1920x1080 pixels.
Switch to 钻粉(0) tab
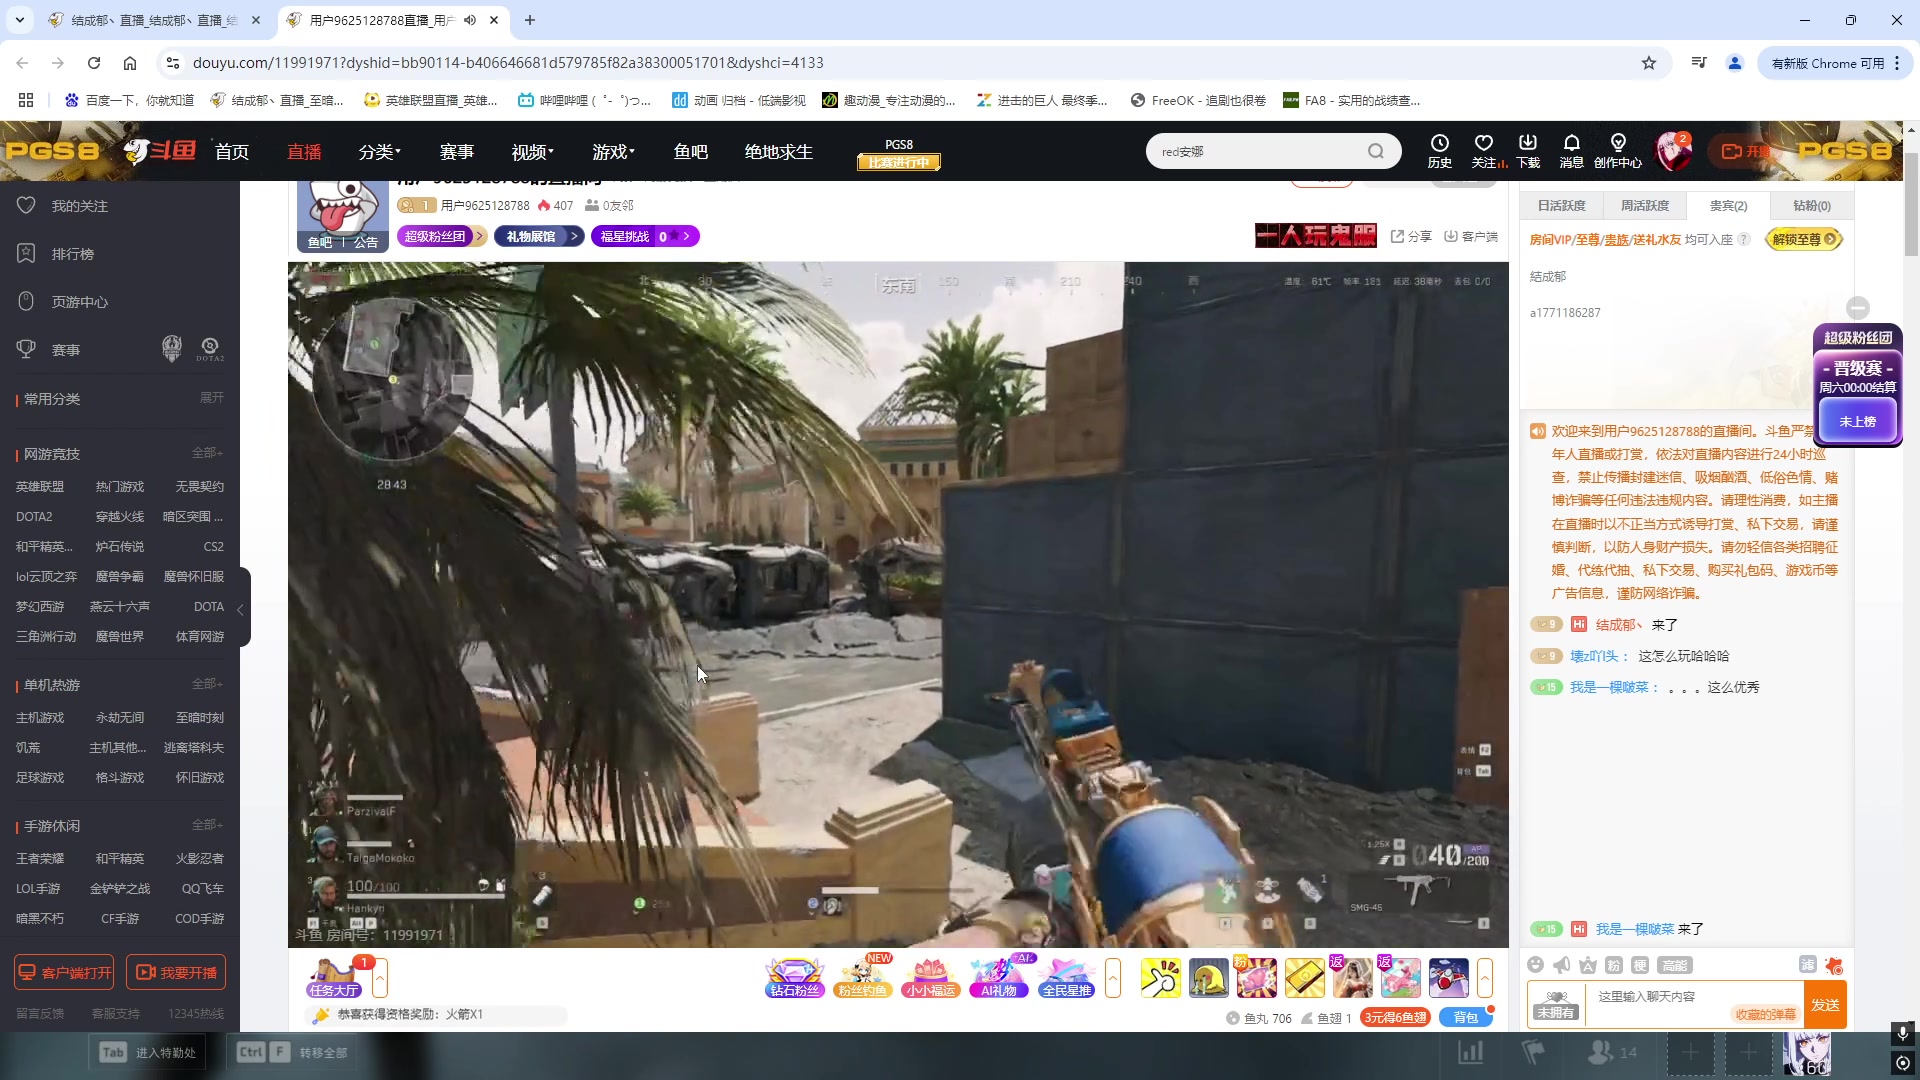(x=1811, y=205)
